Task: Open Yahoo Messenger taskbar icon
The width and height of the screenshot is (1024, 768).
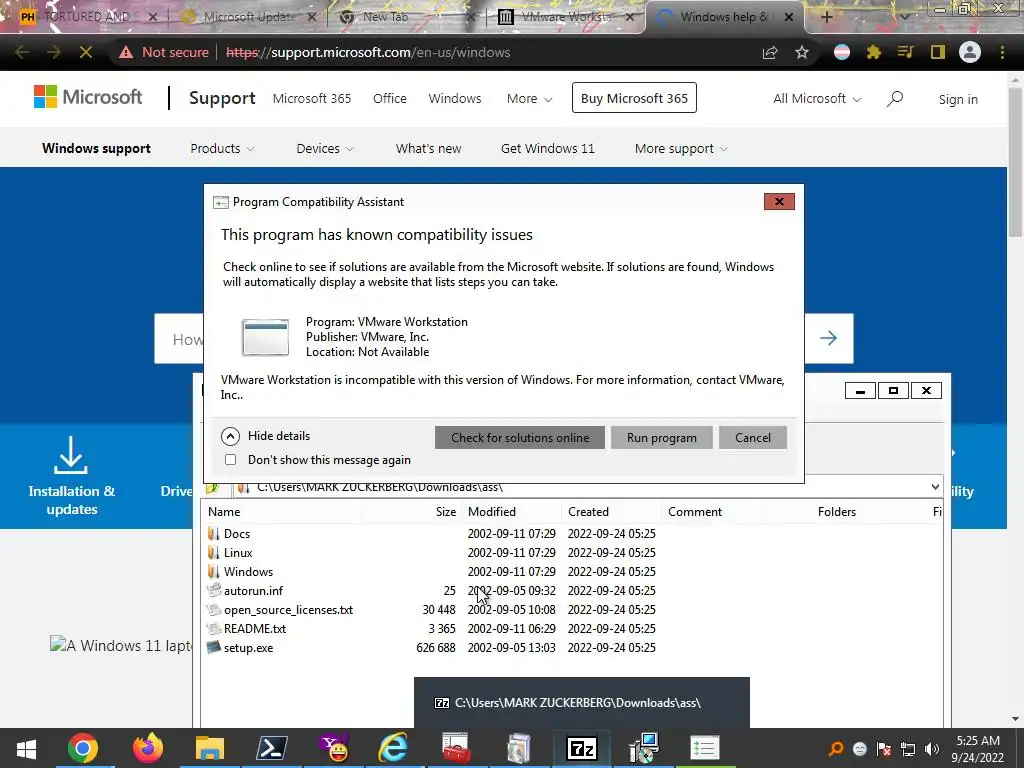Action: [334, 748]
